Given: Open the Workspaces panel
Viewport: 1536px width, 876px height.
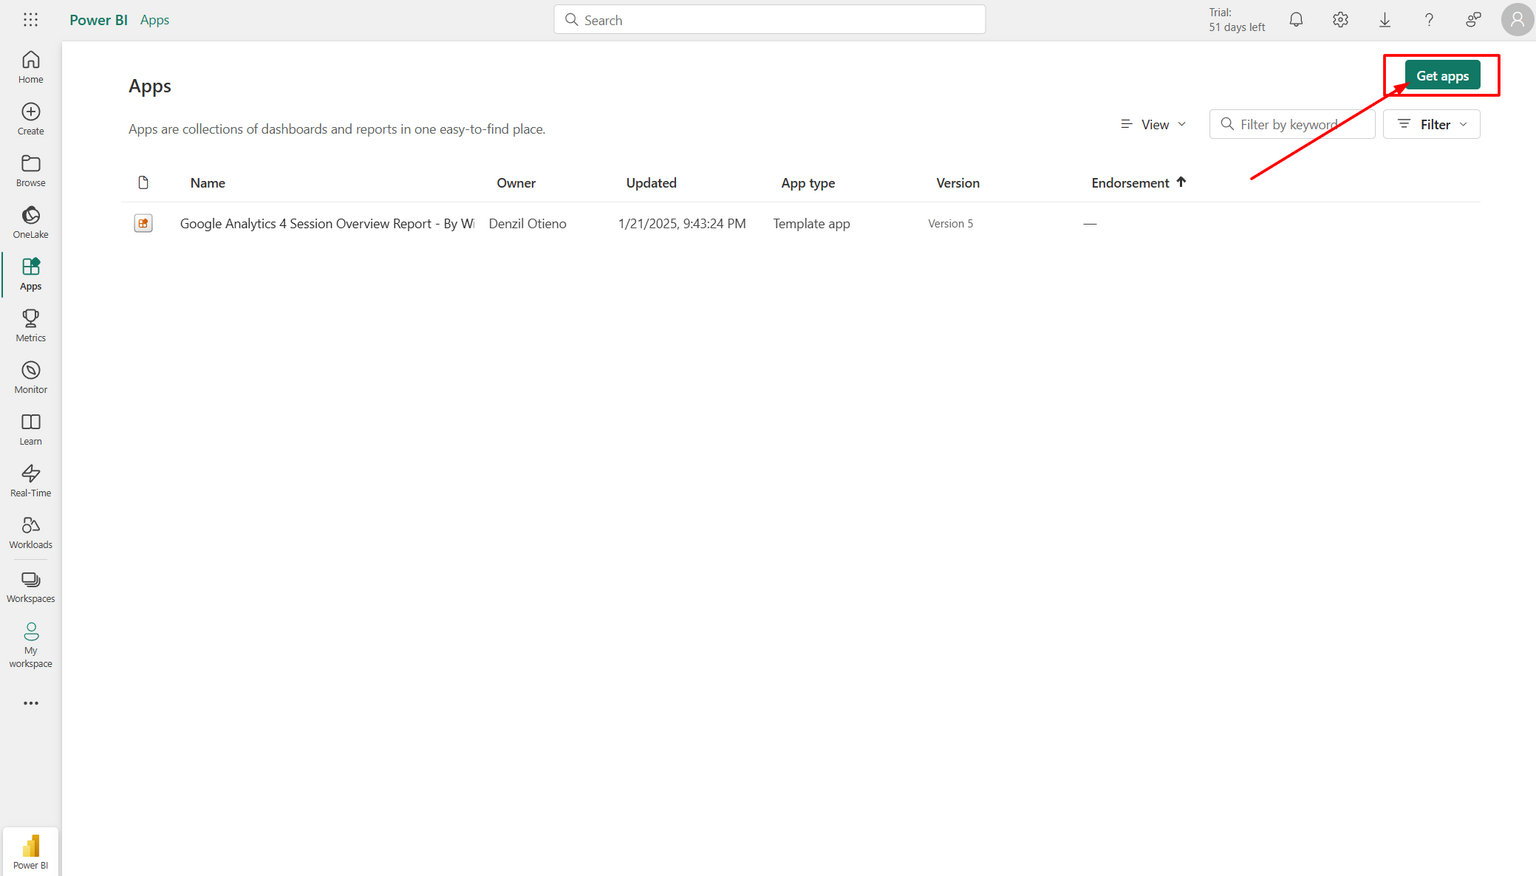Looking at the screenshot, I should (x=30, y=587).
